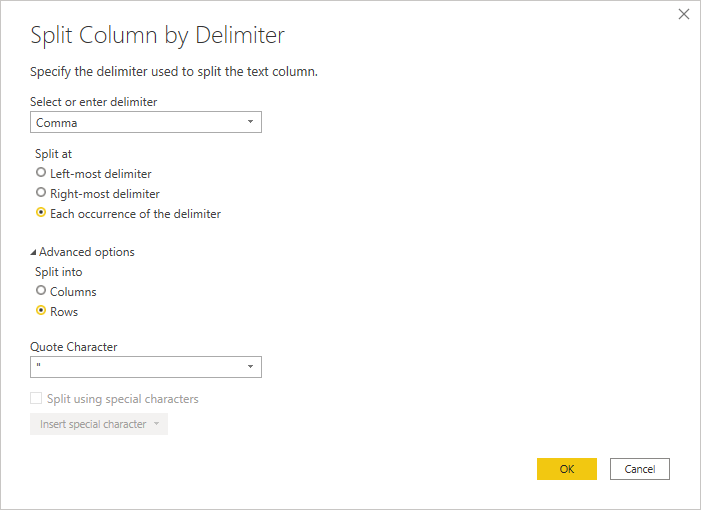Click the 'Specify the delimiter used' instruction text
Viewport: 702px width, 510px height.
(x=174, y=72)
